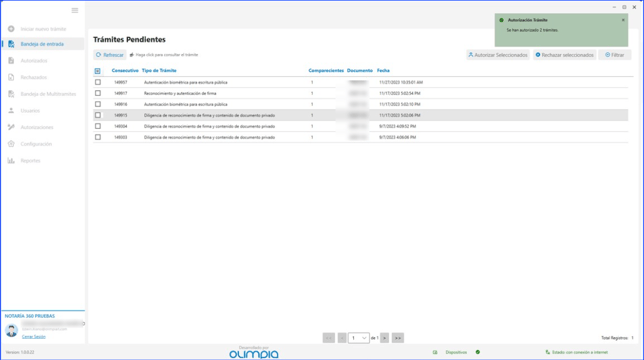
Task: Open Bandeja de entrada section
Action: pyautogui.click(x=42, y=44)
